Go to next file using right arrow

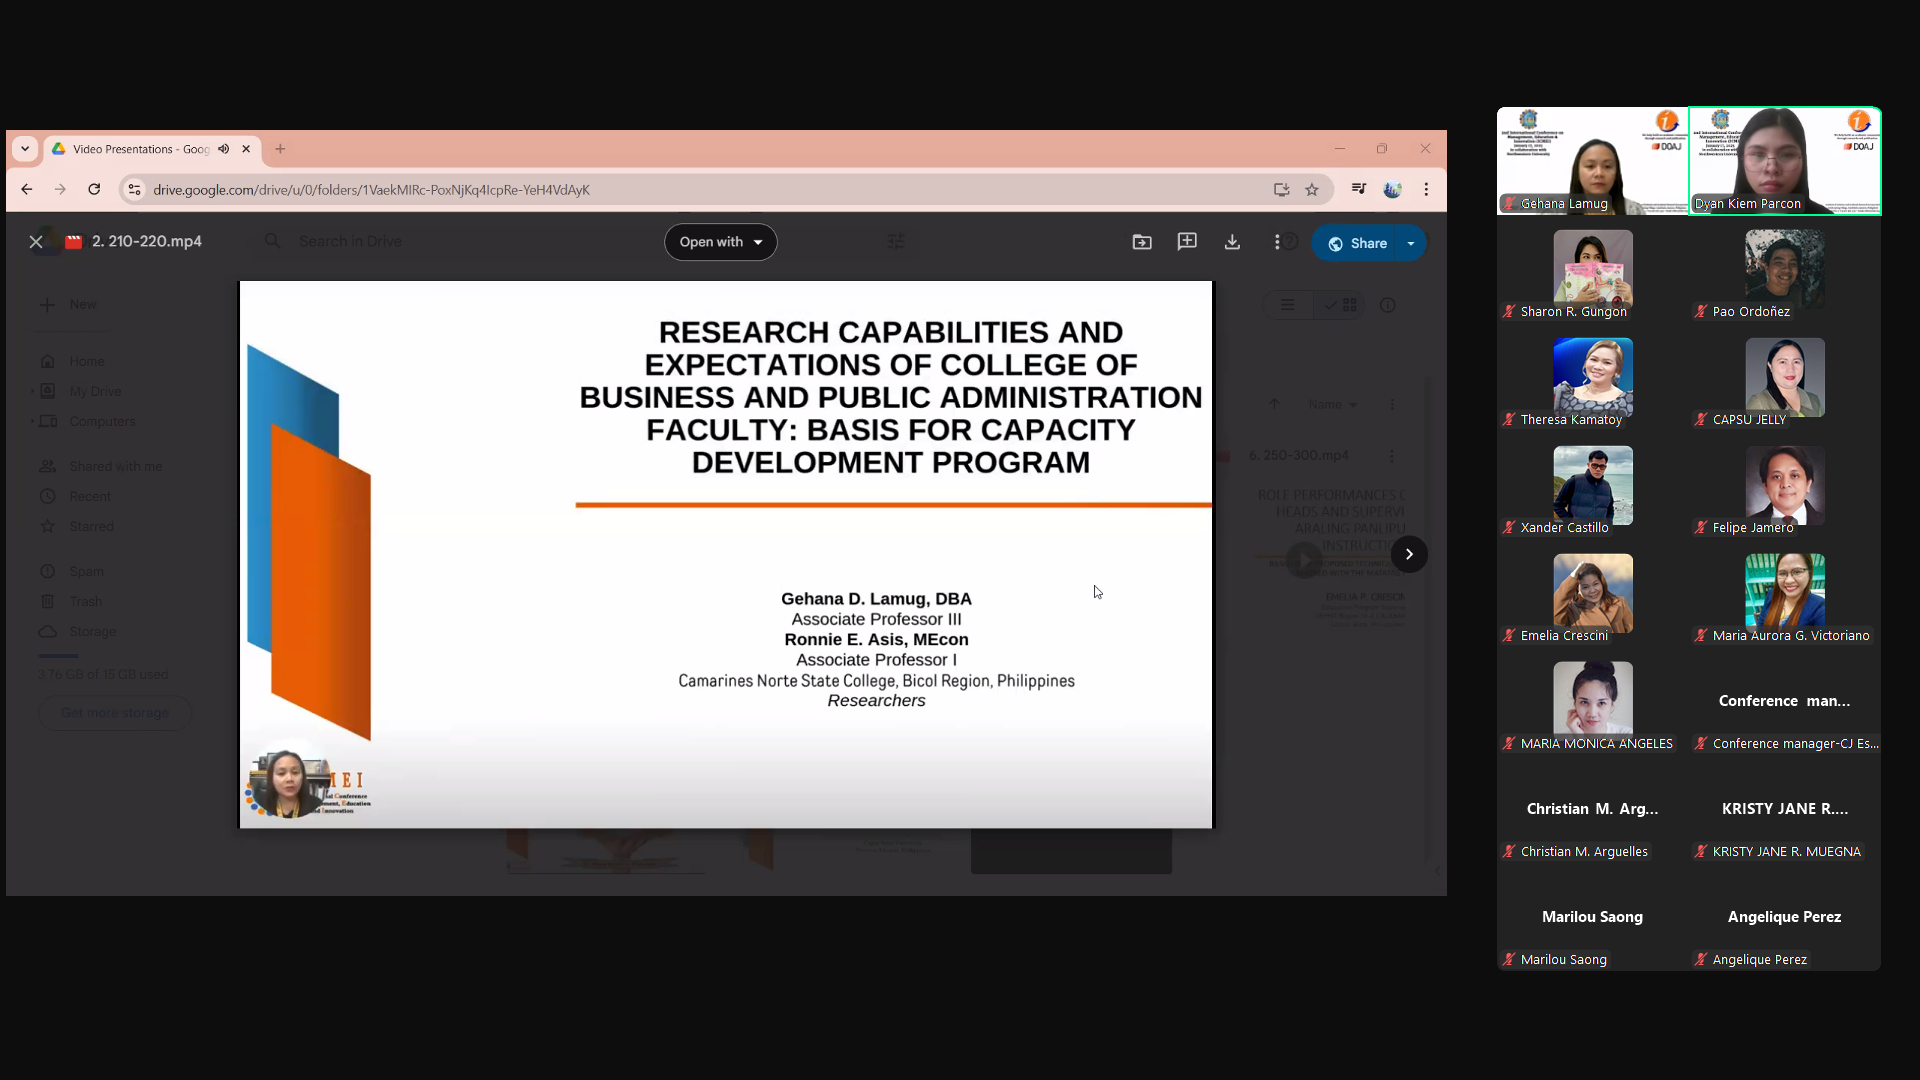[1409, 554]
